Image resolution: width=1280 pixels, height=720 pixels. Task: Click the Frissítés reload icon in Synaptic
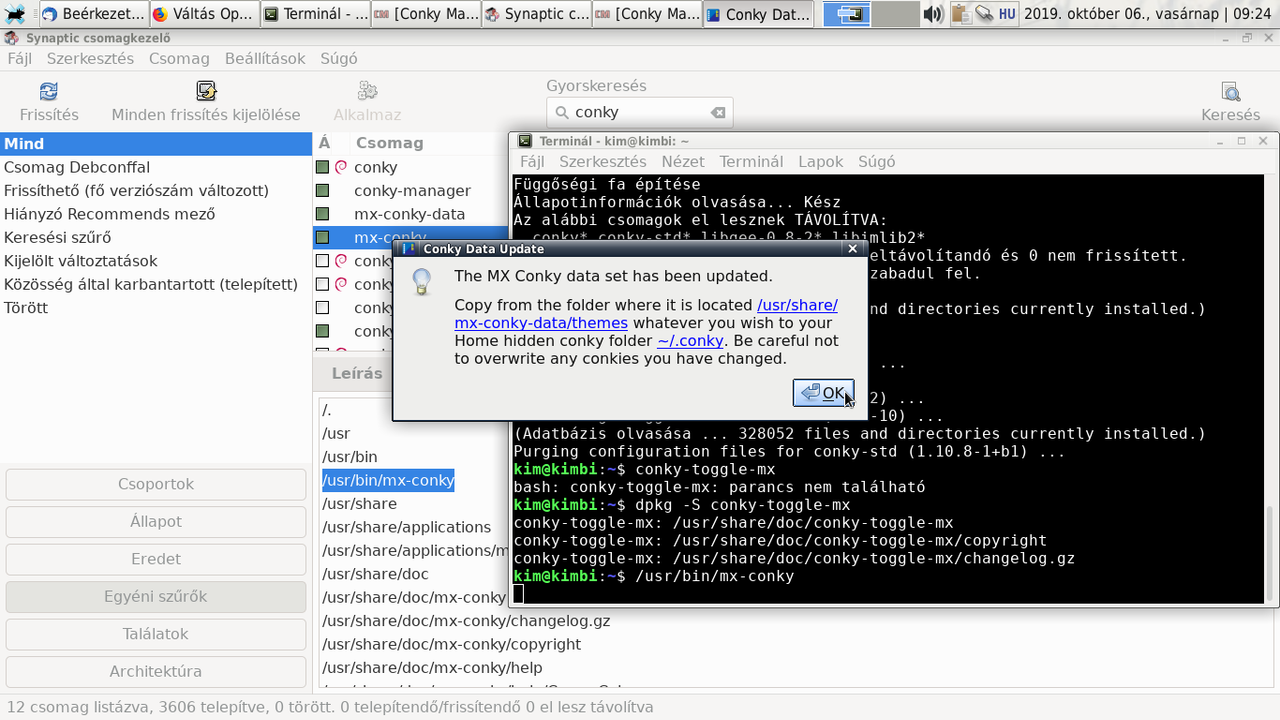click(x=49, y=92)
